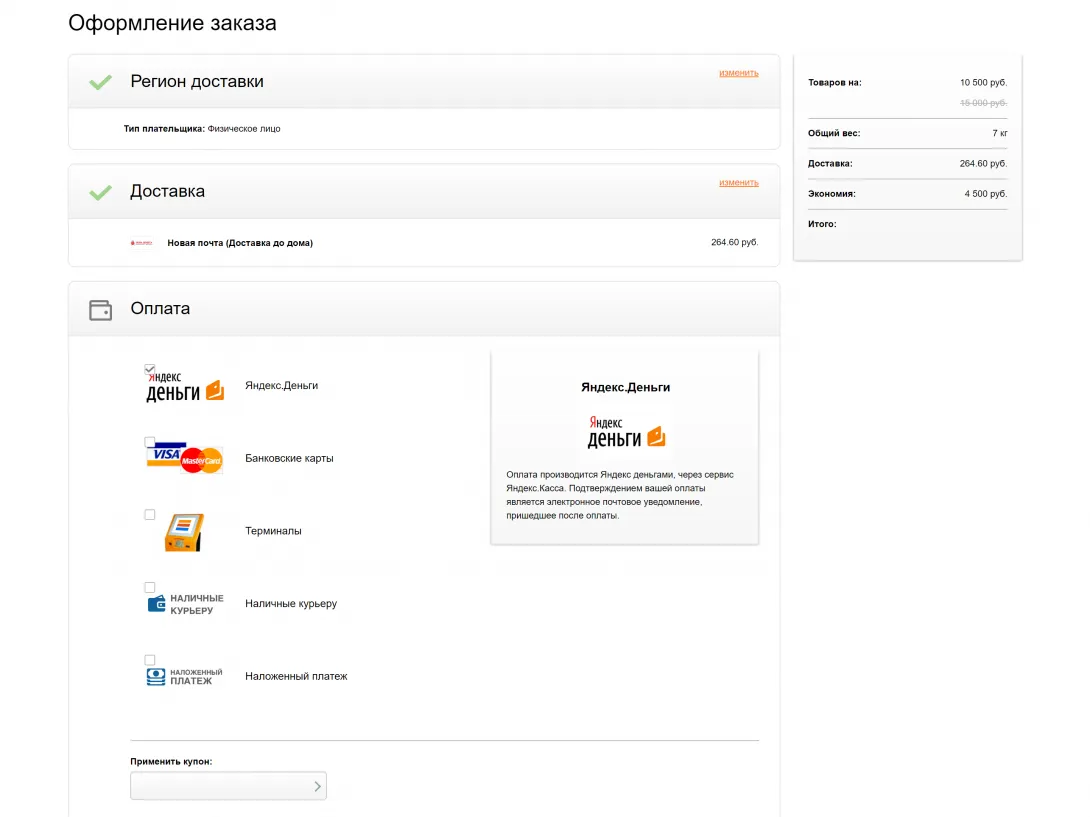This screenshot has height=817, width=1090.
Task: Enable the Наличные курьеру checkbox
Action: click(149, 588)
